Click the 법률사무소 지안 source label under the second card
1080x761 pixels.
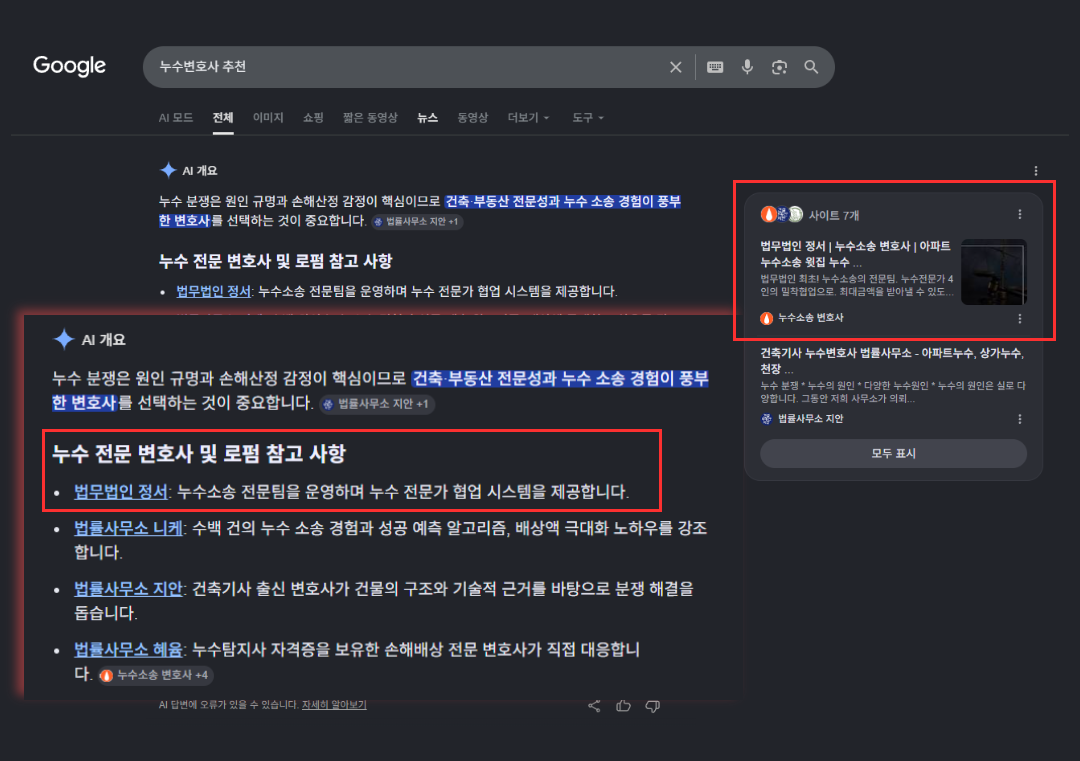810,419
